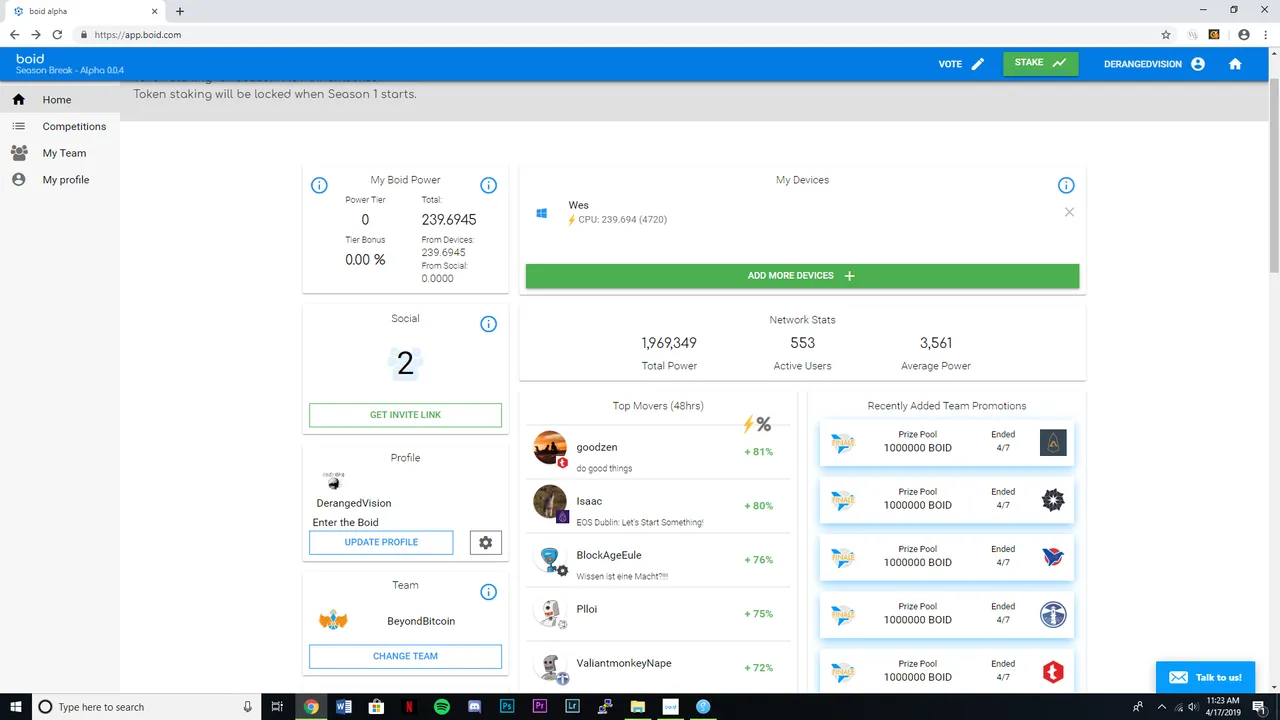Select ValiantmonkeyNape avatar
Screen dimensions: 1280x720
point(550,667)
